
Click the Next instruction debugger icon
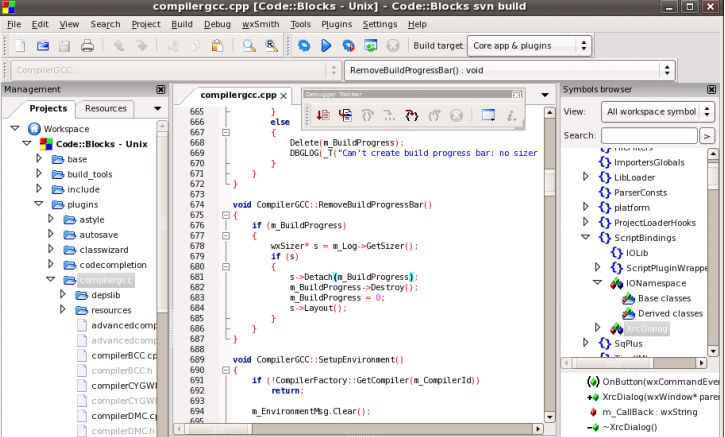click(389, 115)
